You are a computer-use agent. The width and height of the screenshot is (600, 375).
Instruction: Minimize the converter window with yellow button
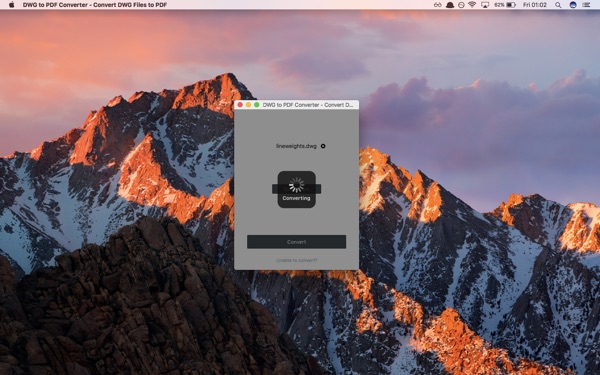click(248, 105)
